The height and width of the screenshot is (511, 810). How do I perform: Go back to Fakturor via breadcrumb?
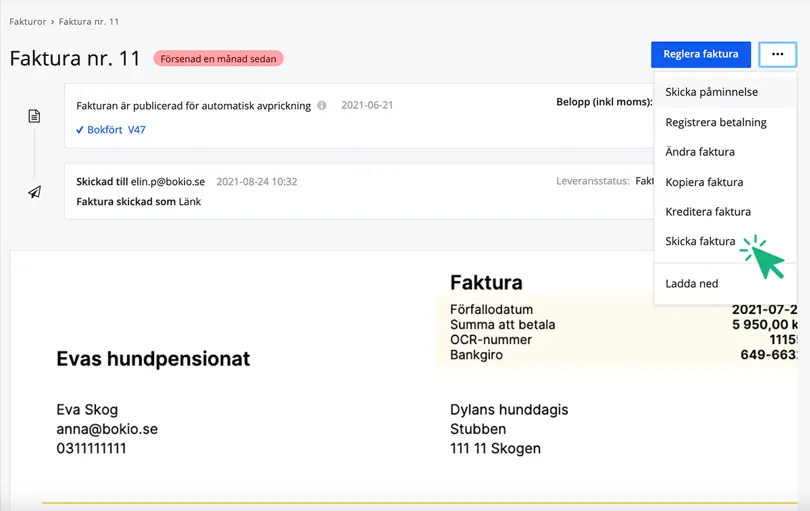(x=28, y=21)
